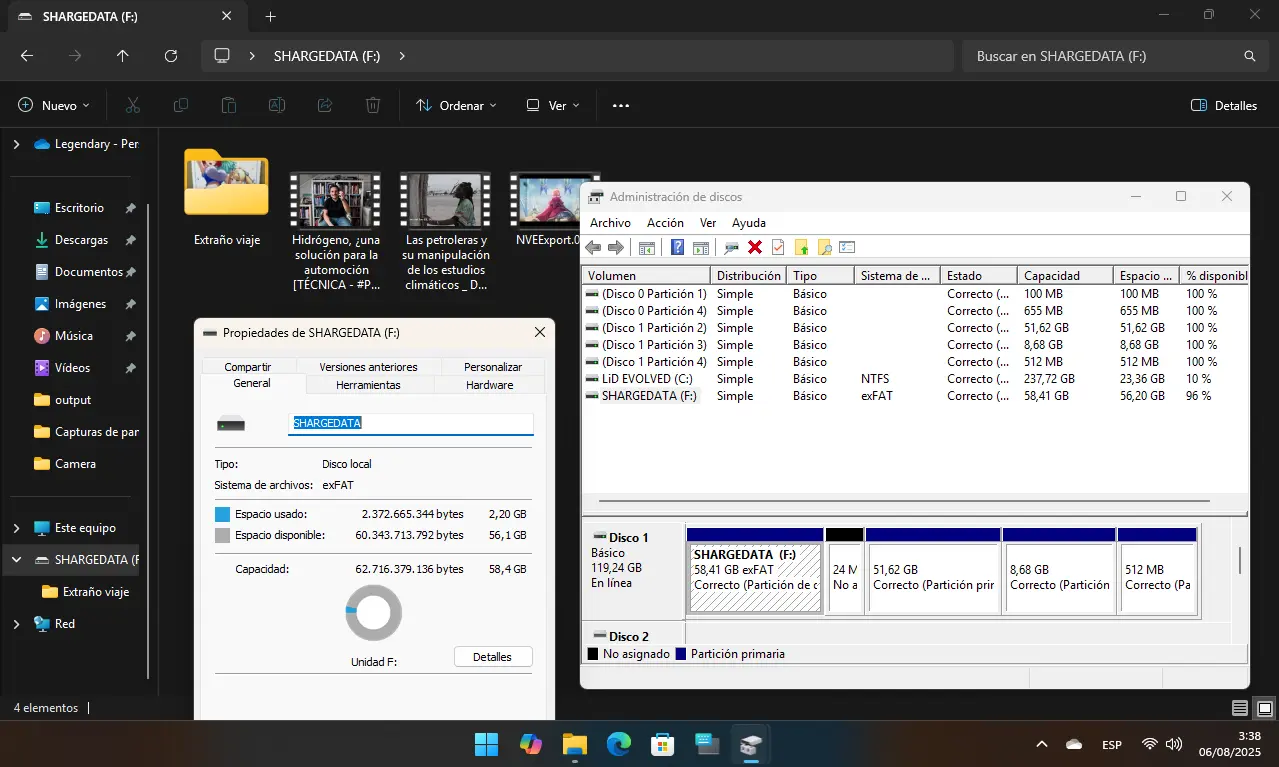This screenshot has width=1279, height=767.
Task: Sort by the Capacidad column header
Action: 1064,275
